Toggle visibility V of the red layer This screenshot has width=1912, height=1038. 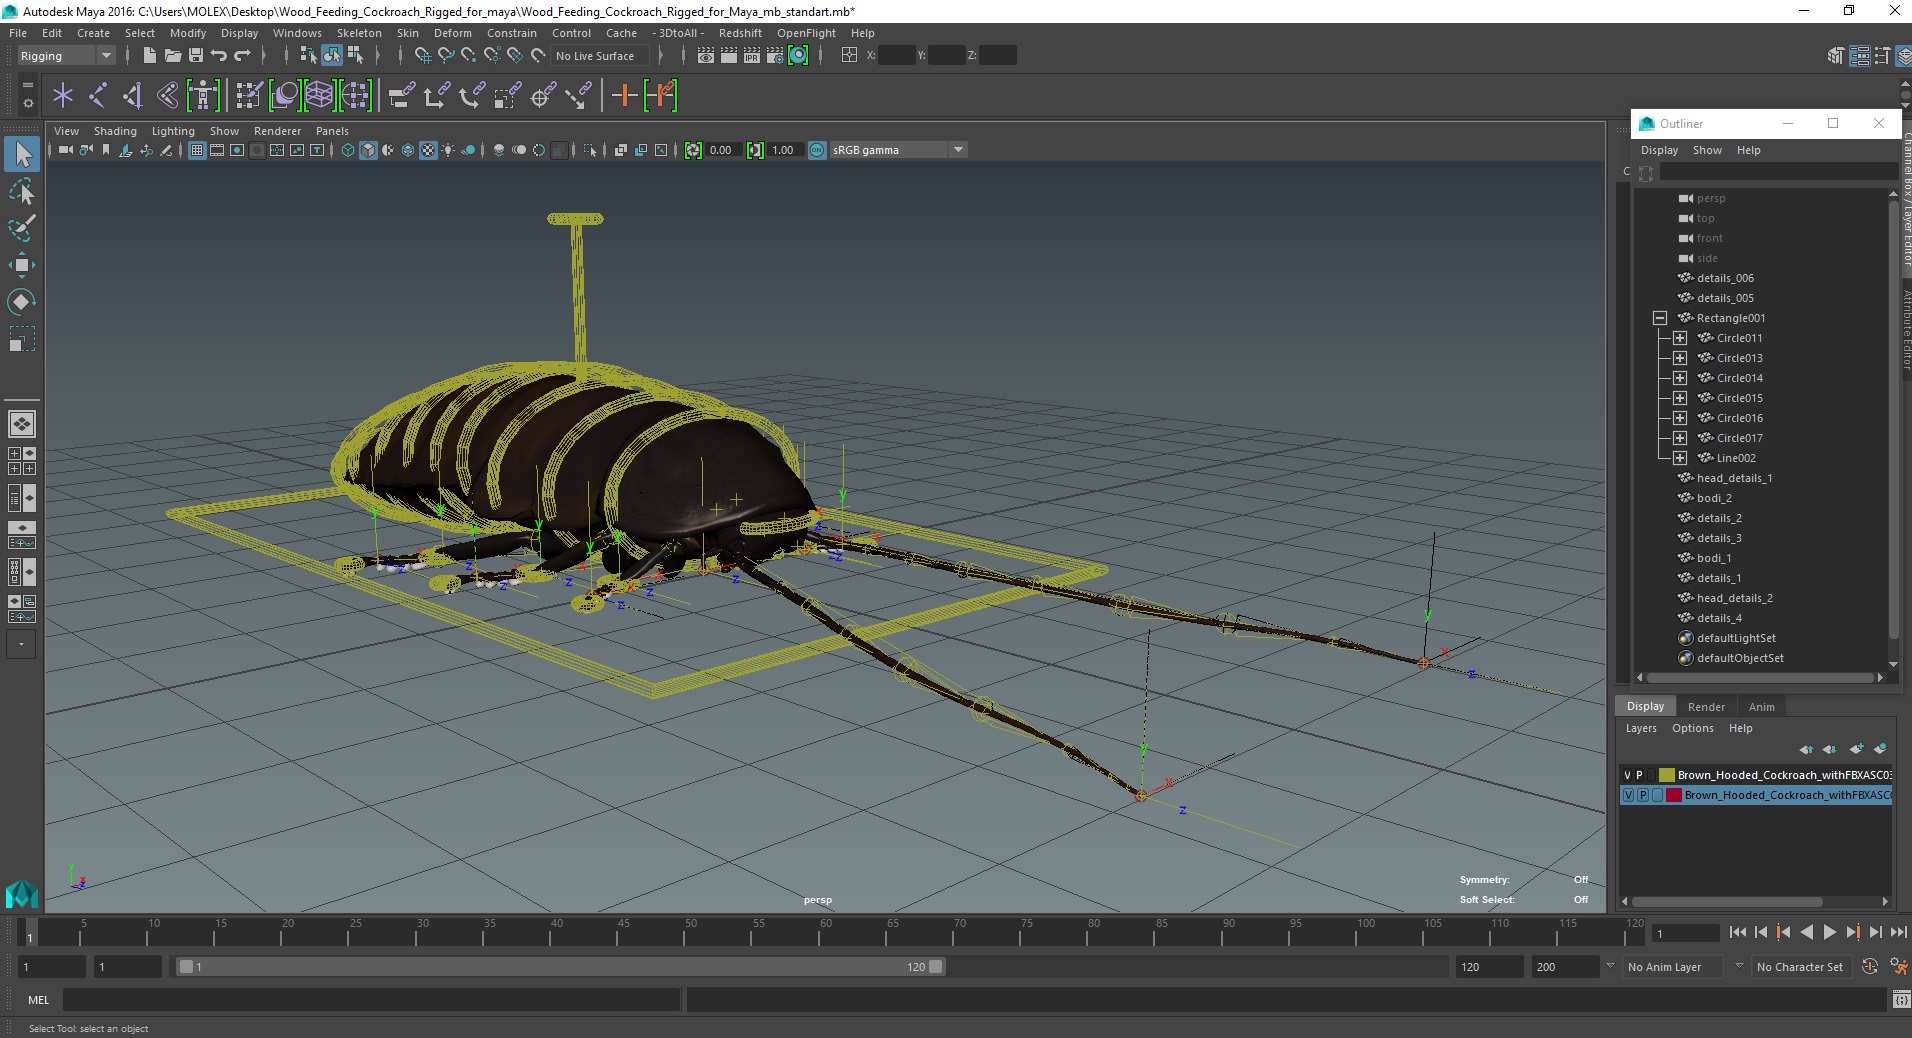(1628, 795)
